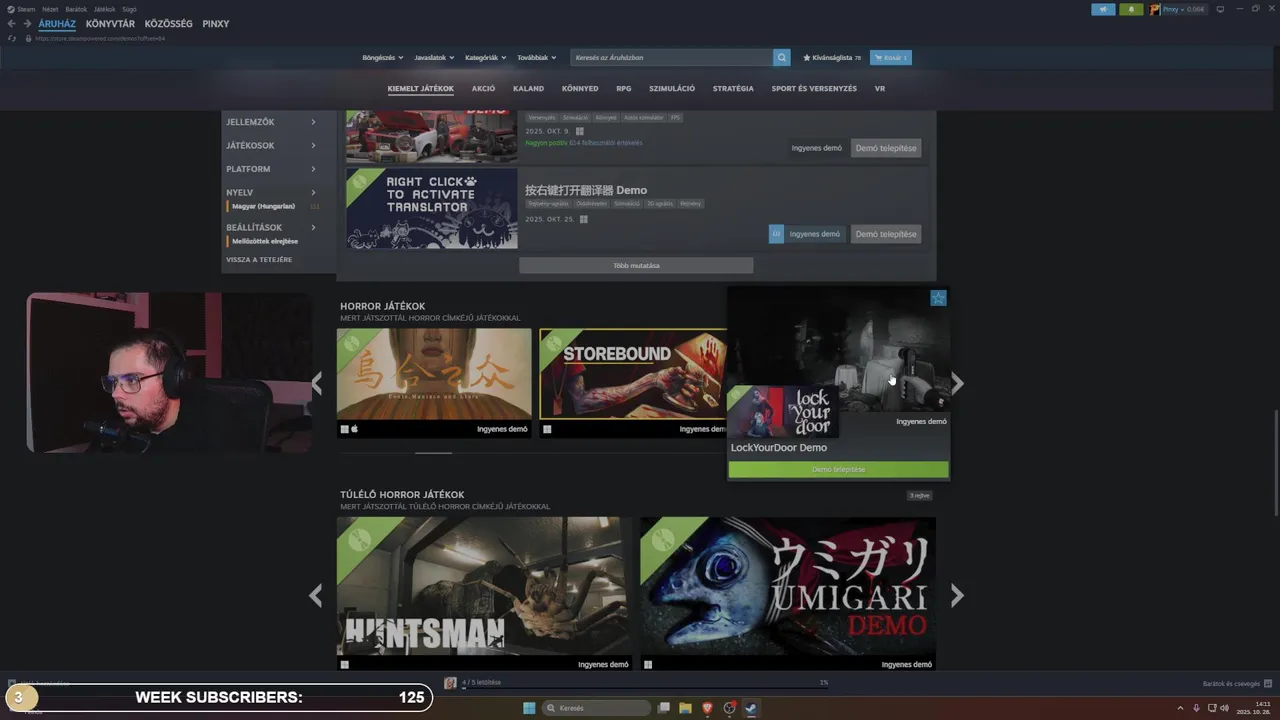
Task: Select the SPORT ÉS VERSENYZÉS tab
Action: (814, 88)
